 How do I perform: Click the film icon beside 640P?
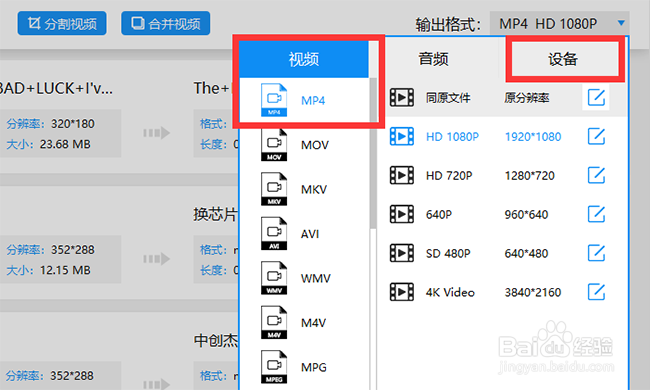[x=402, y=214]
